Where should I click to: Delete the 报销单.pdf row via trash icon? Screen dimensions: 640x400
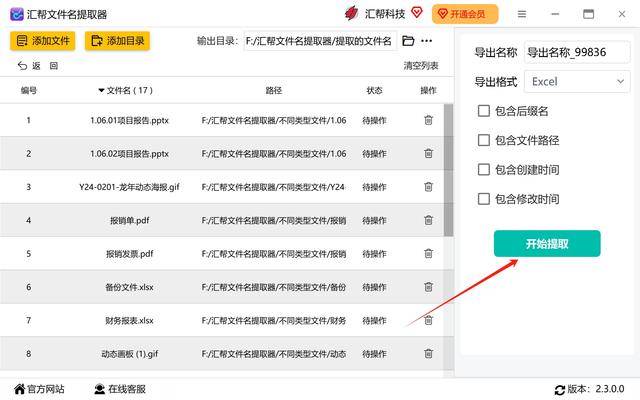click(428, 220)
